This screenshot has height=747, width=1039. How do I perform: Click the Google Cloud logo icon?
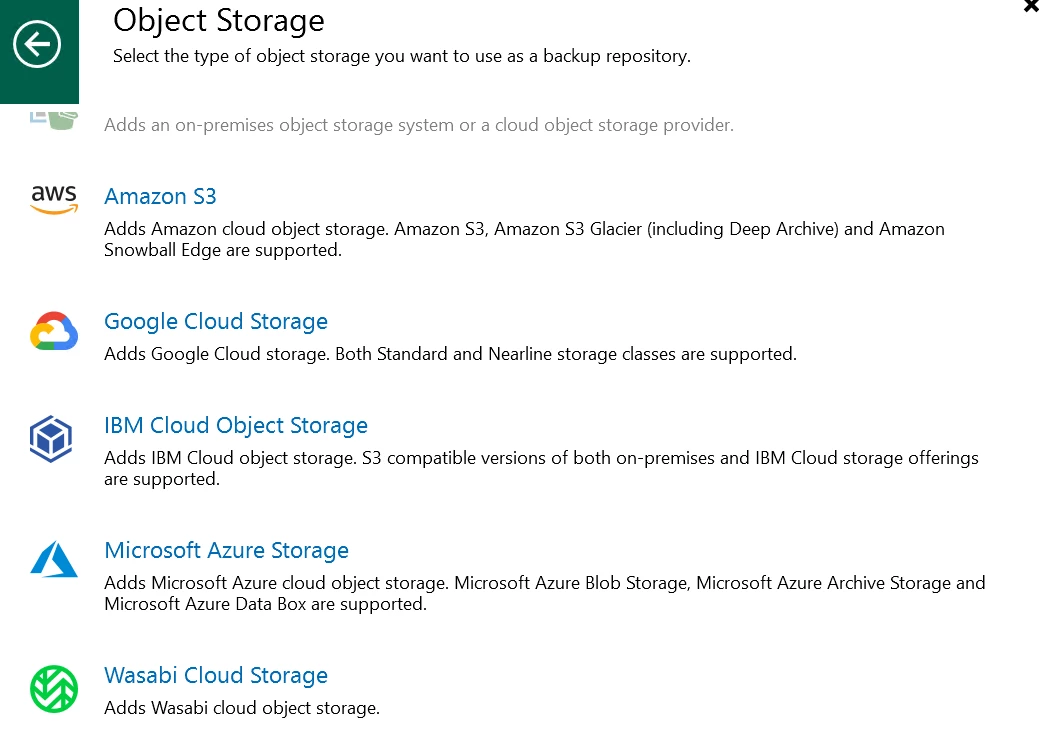point(54,332)
